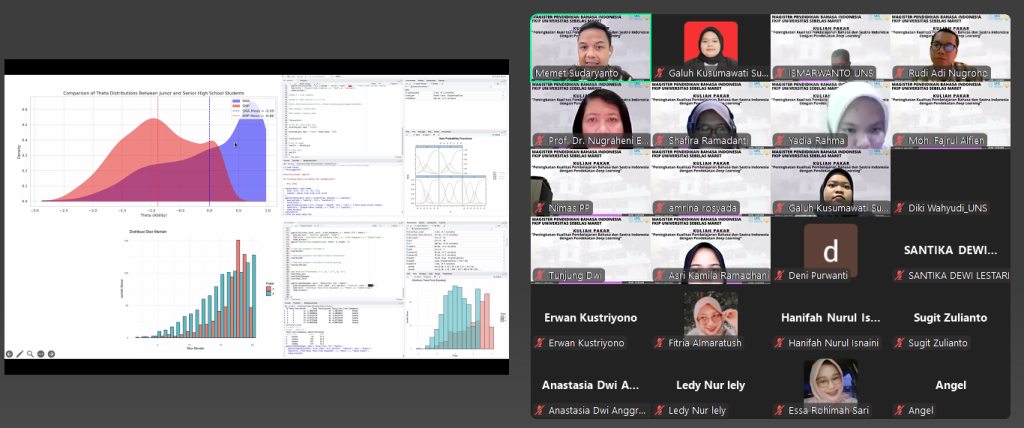This screenshot has width=1024, height=428.
Task: Select Yadia Rahma's video tile
Action: (x=830, y=108)
